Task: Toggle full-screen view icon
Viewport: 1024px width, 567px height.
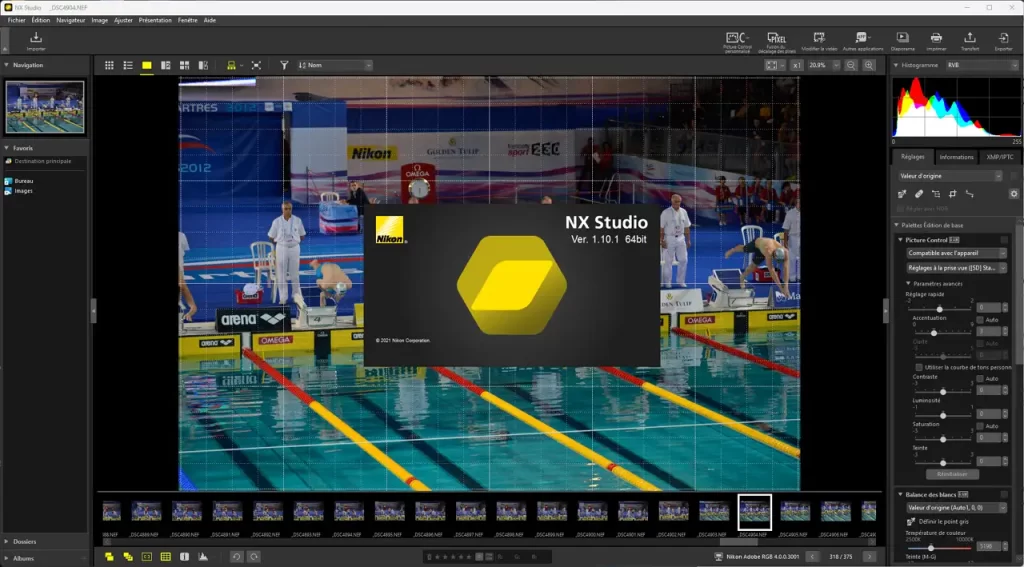Action: 256,65
